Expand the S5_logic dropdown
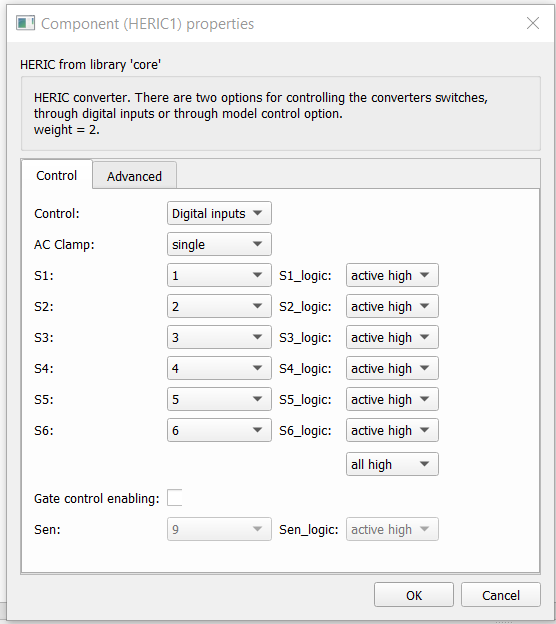 [392, 399]
